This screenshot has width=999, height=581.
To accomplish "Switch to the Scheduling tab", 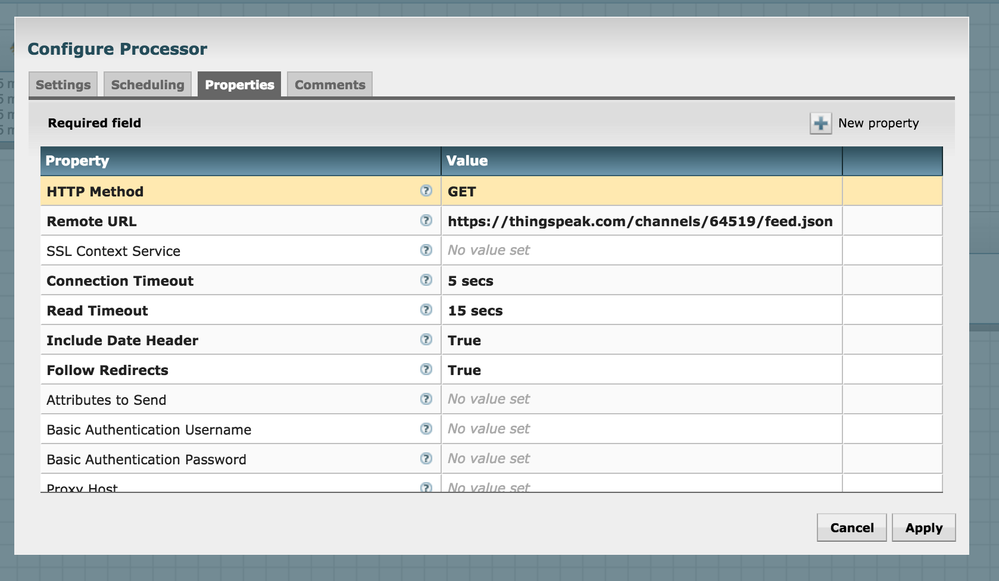I will [148, 84].
